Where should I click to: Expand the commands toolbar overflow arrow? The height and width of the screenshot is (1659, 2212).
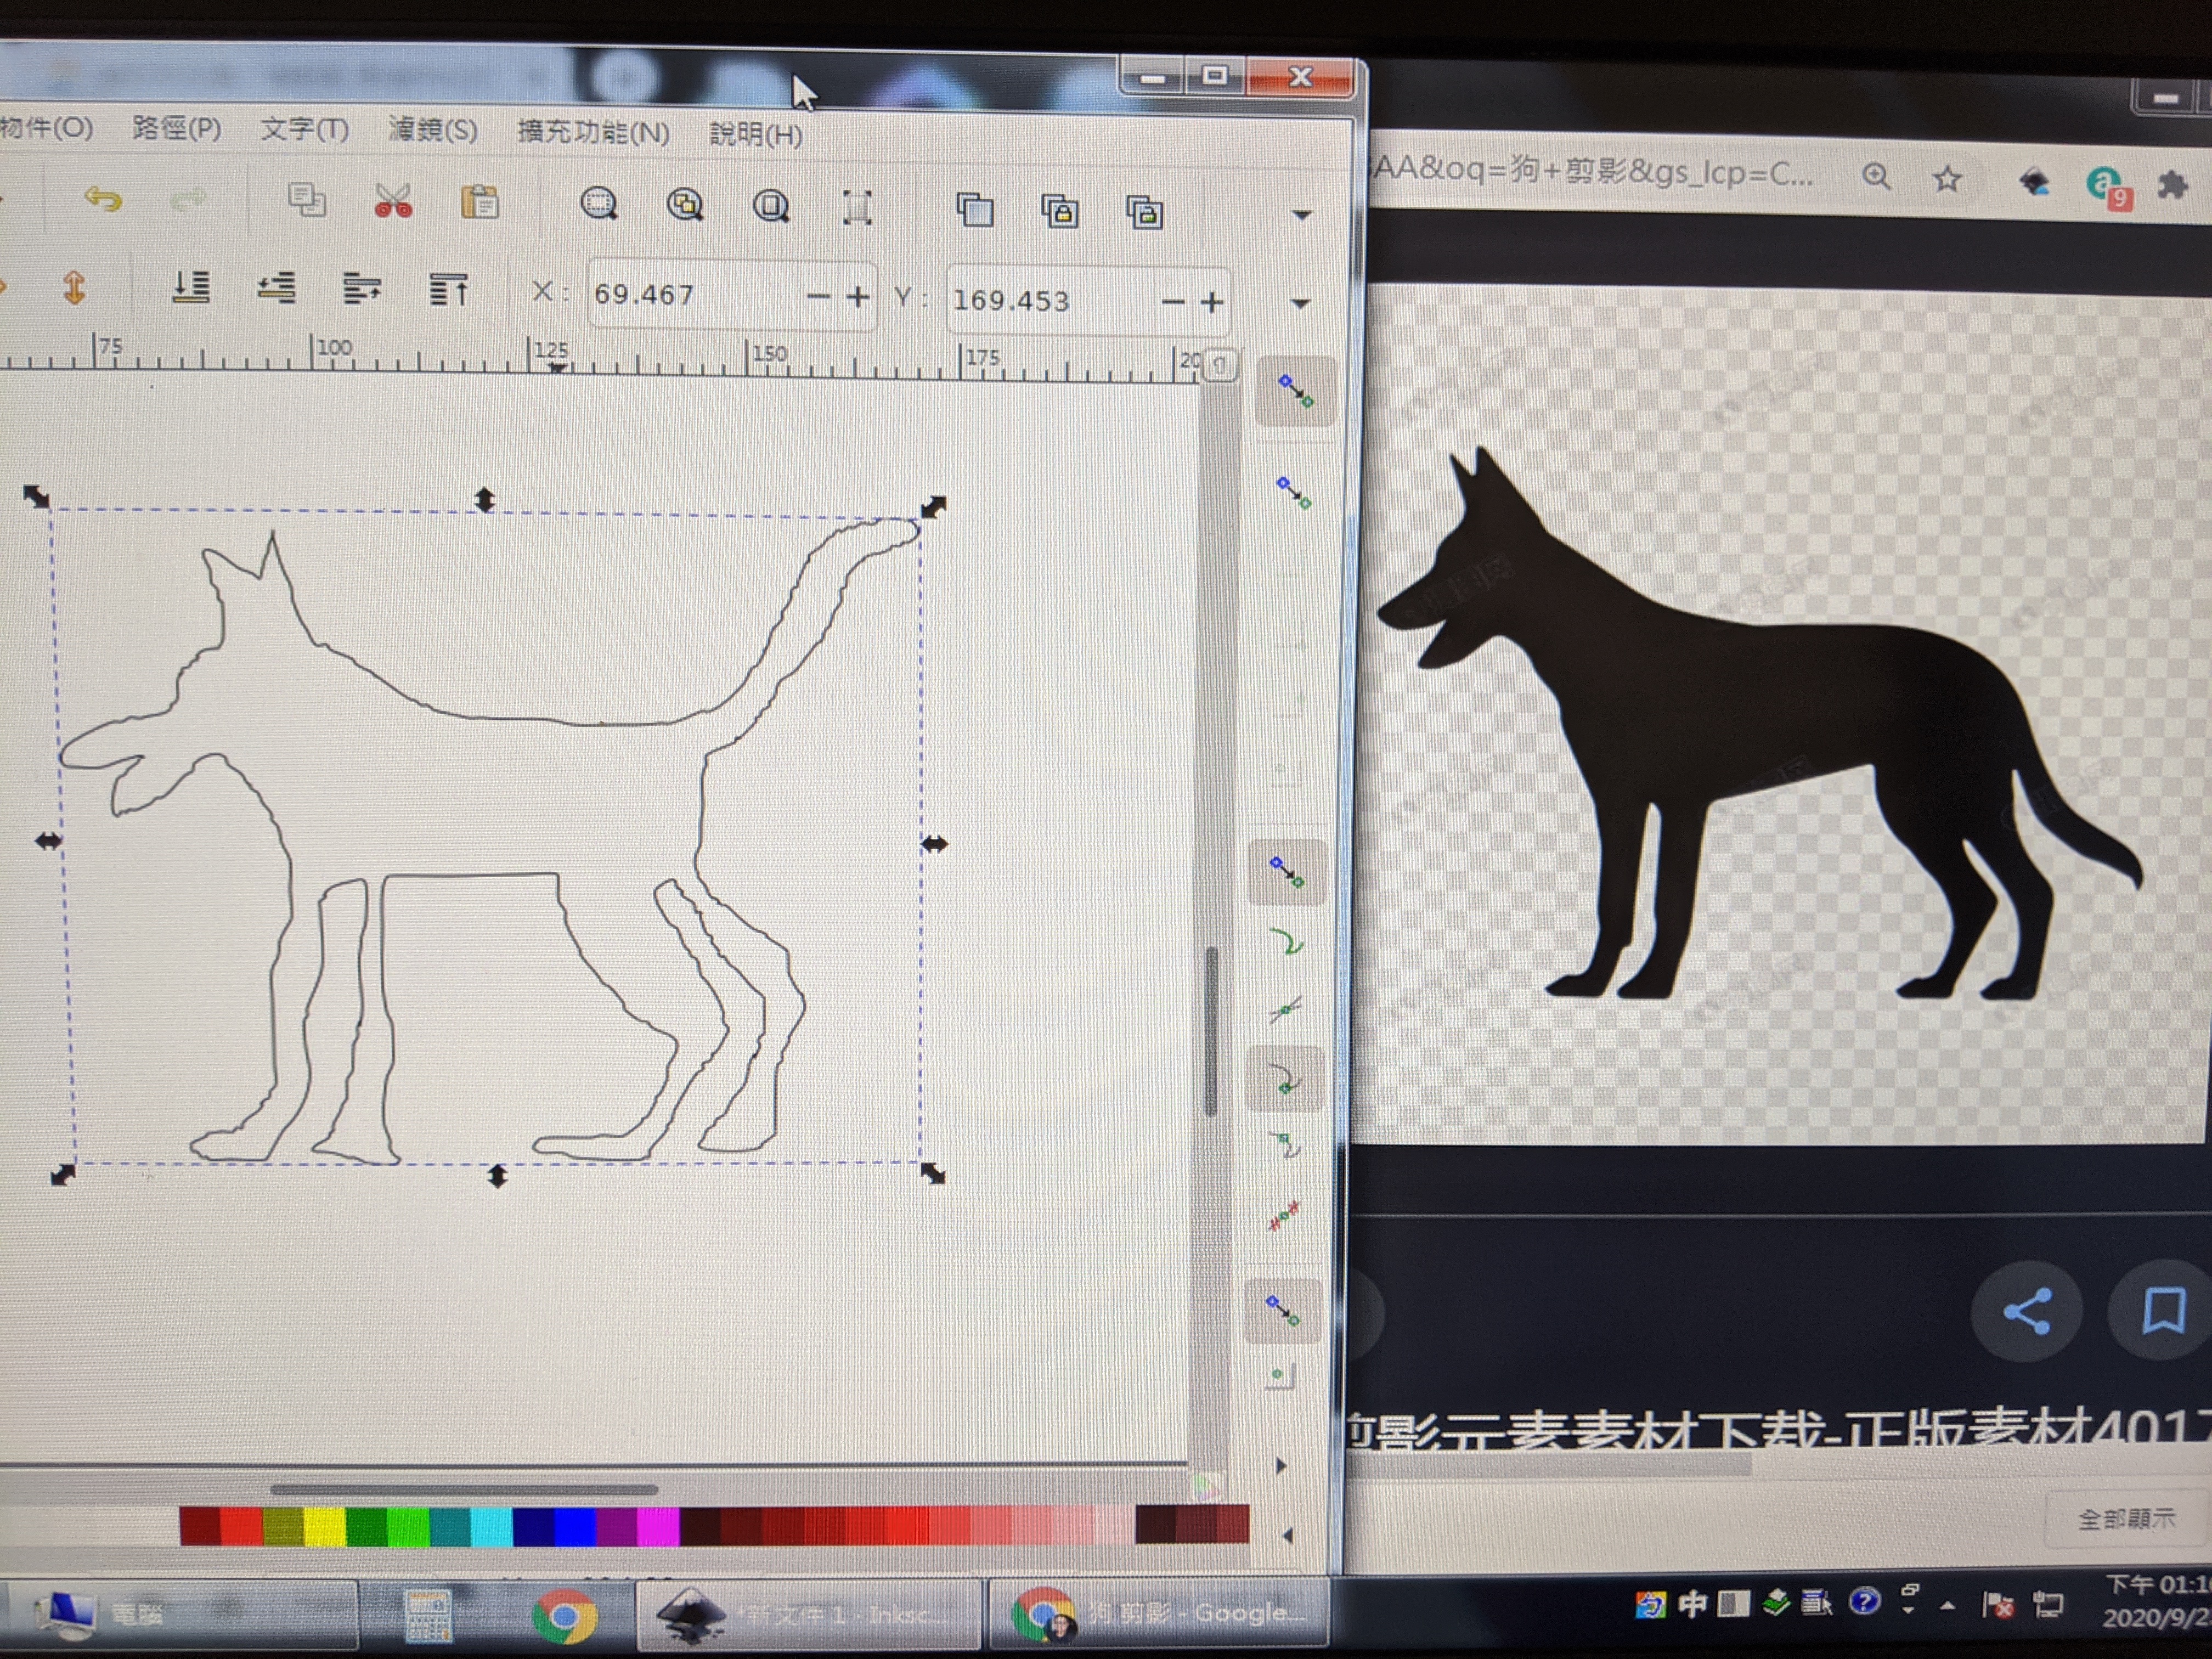point(1301,215)
